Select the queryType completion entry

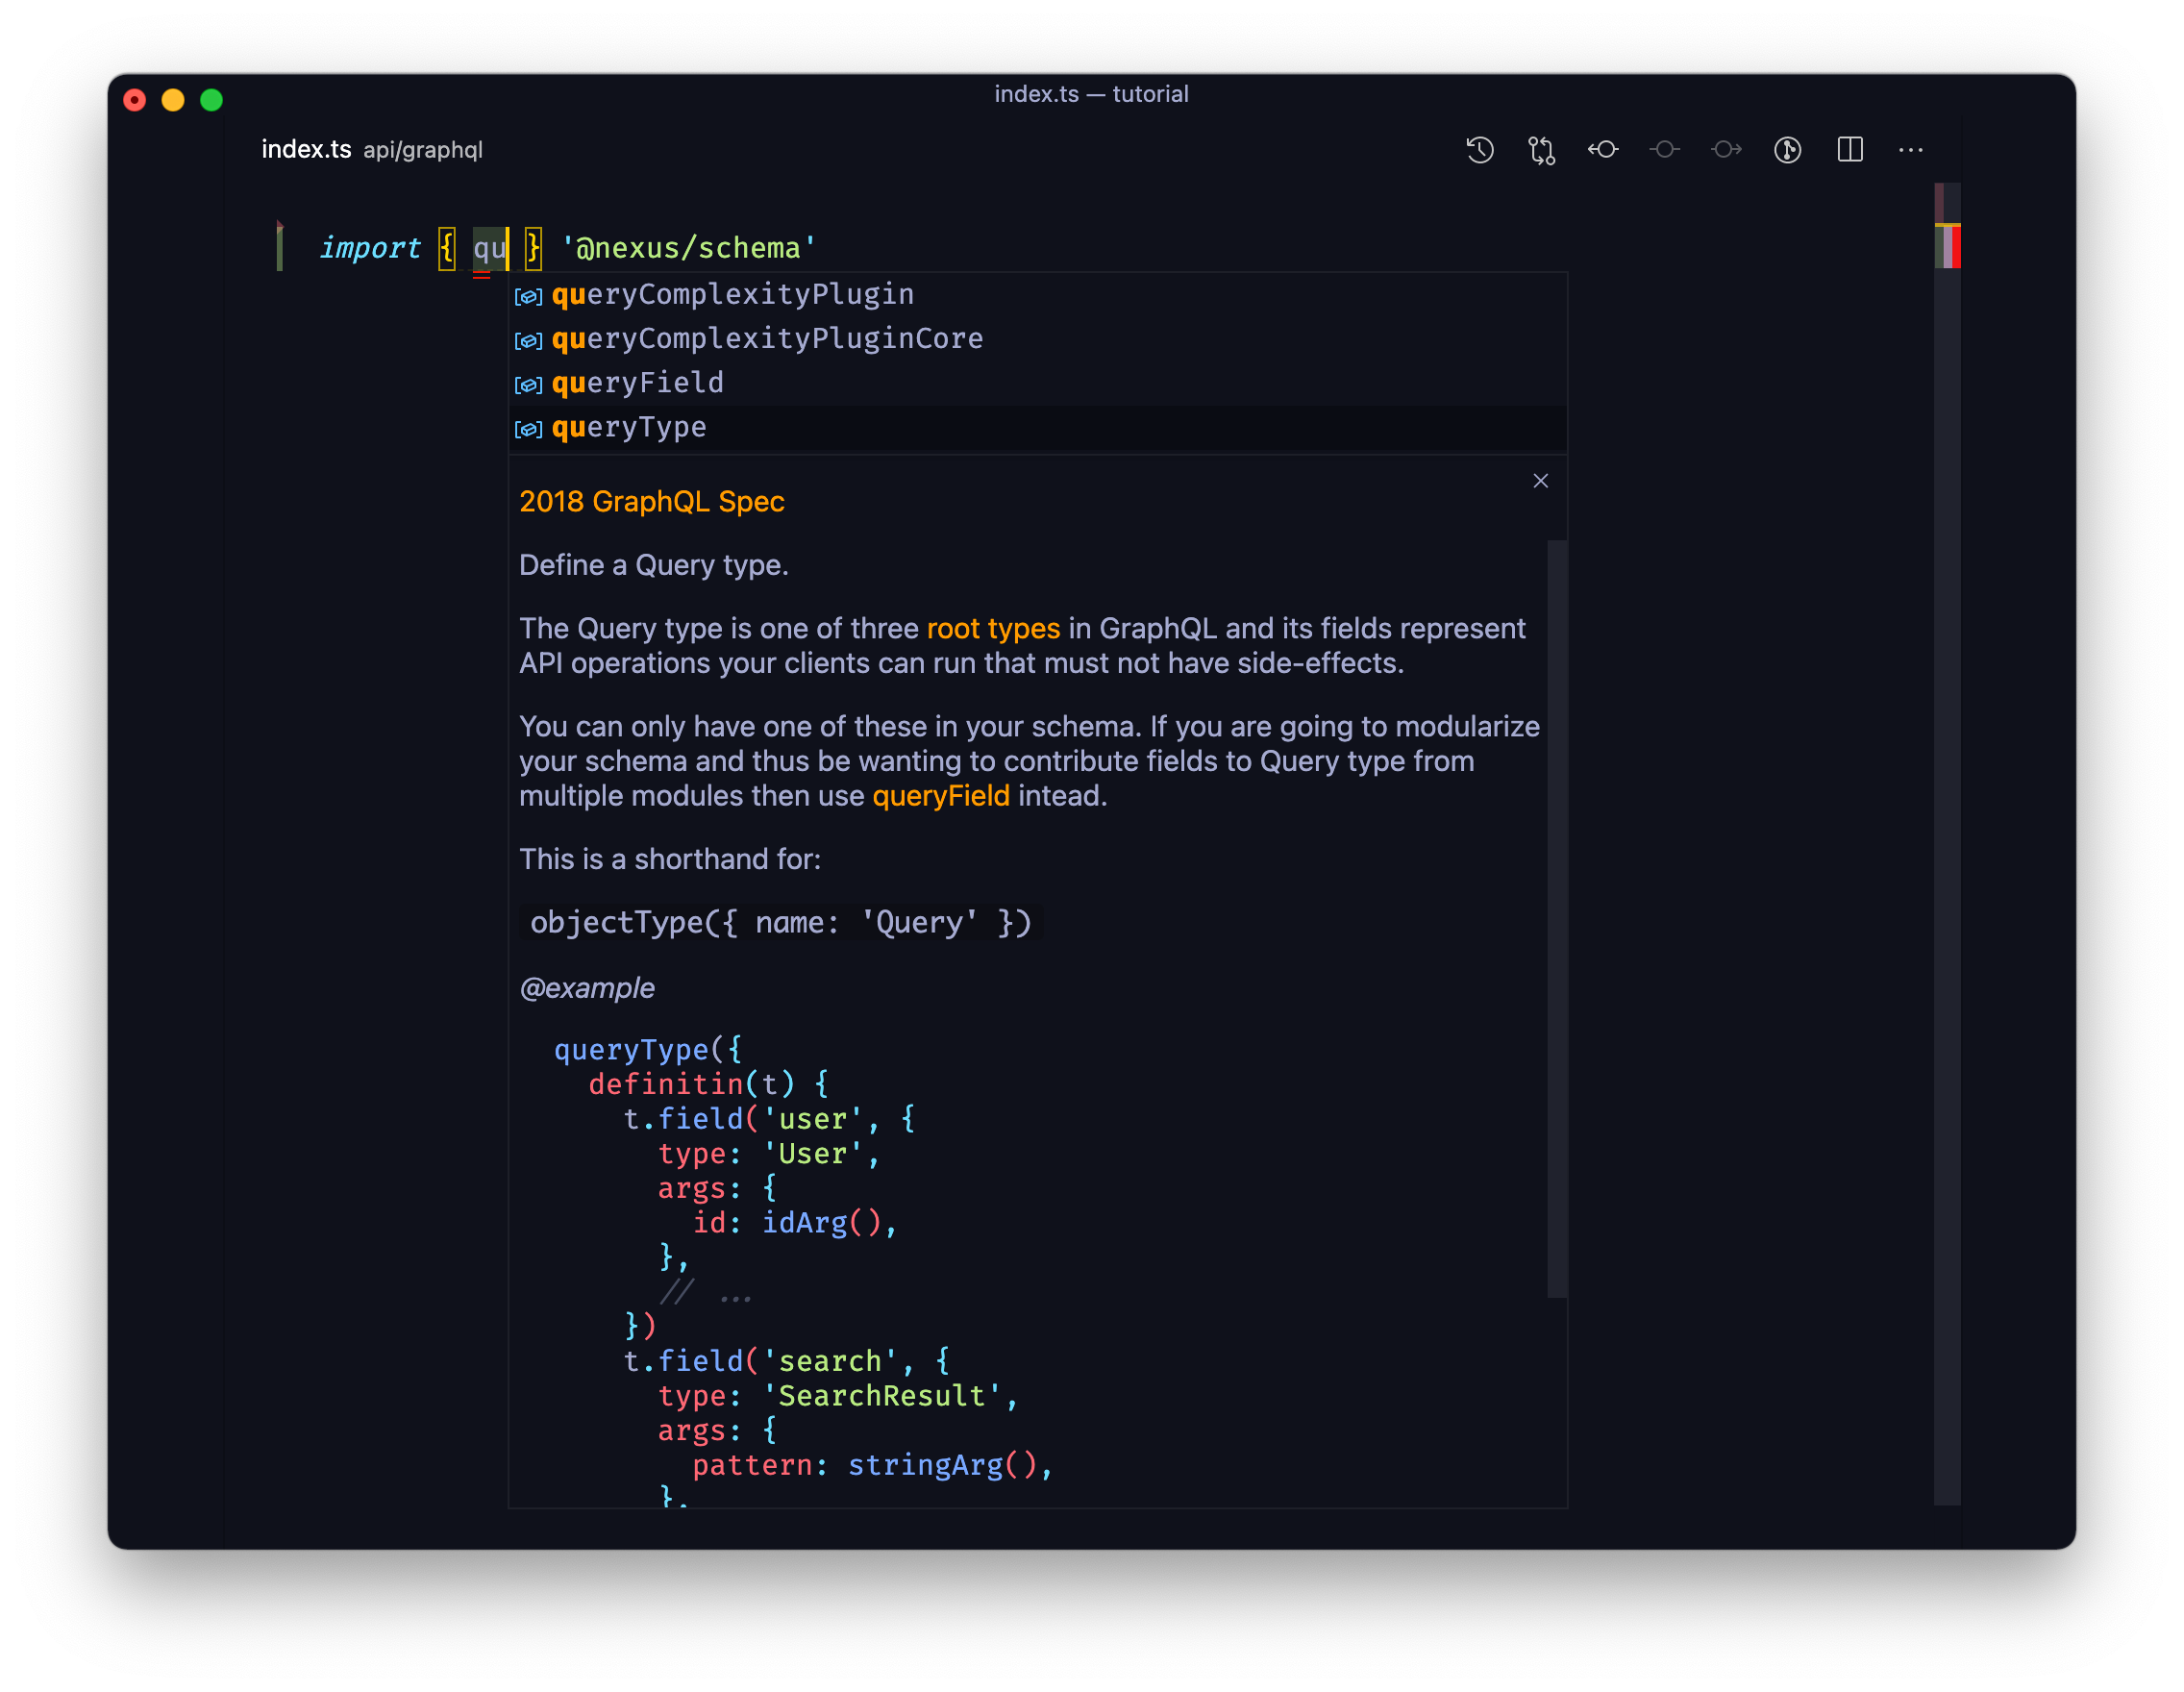tap(630, 427)
